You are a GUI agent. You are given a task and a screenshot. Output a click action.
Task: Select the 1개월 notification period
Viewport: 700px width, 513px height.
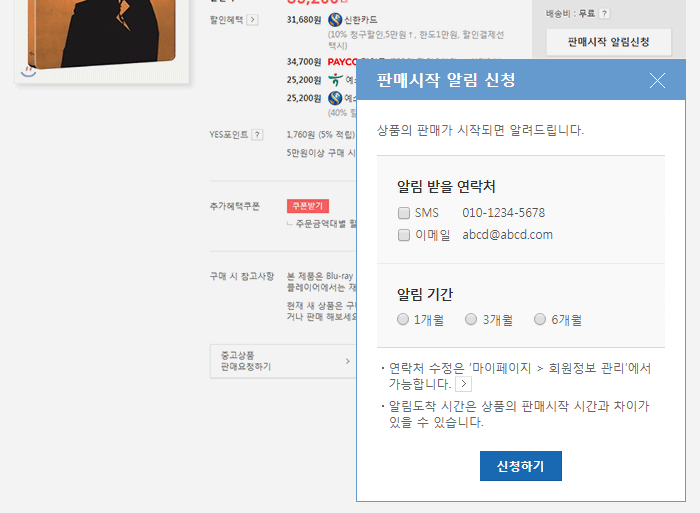point(403,319)
